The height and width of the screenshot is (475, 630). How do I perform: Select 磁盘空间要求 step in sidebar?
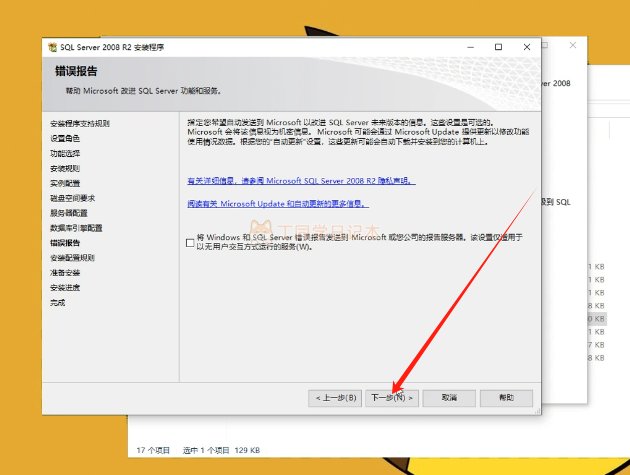[72, 198]
